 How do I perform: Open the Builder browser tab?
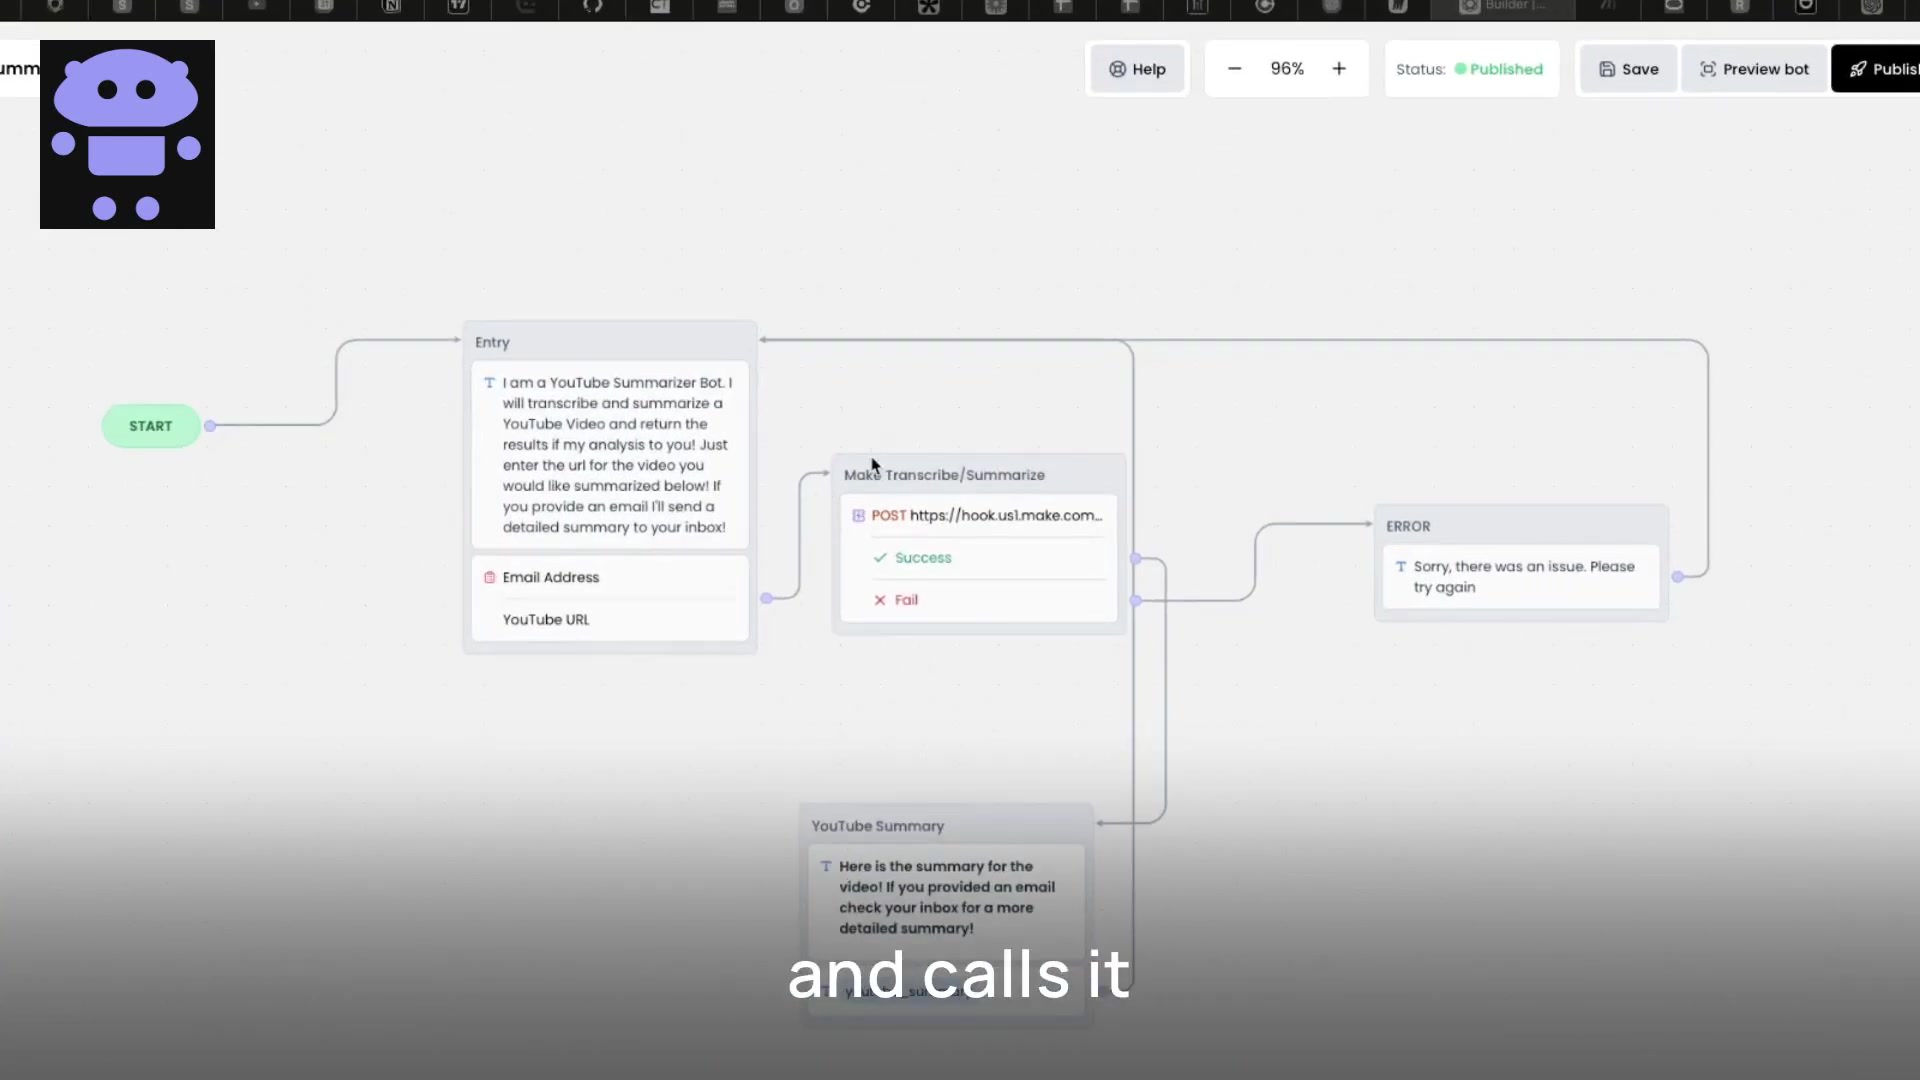[x=1503, y=7]
